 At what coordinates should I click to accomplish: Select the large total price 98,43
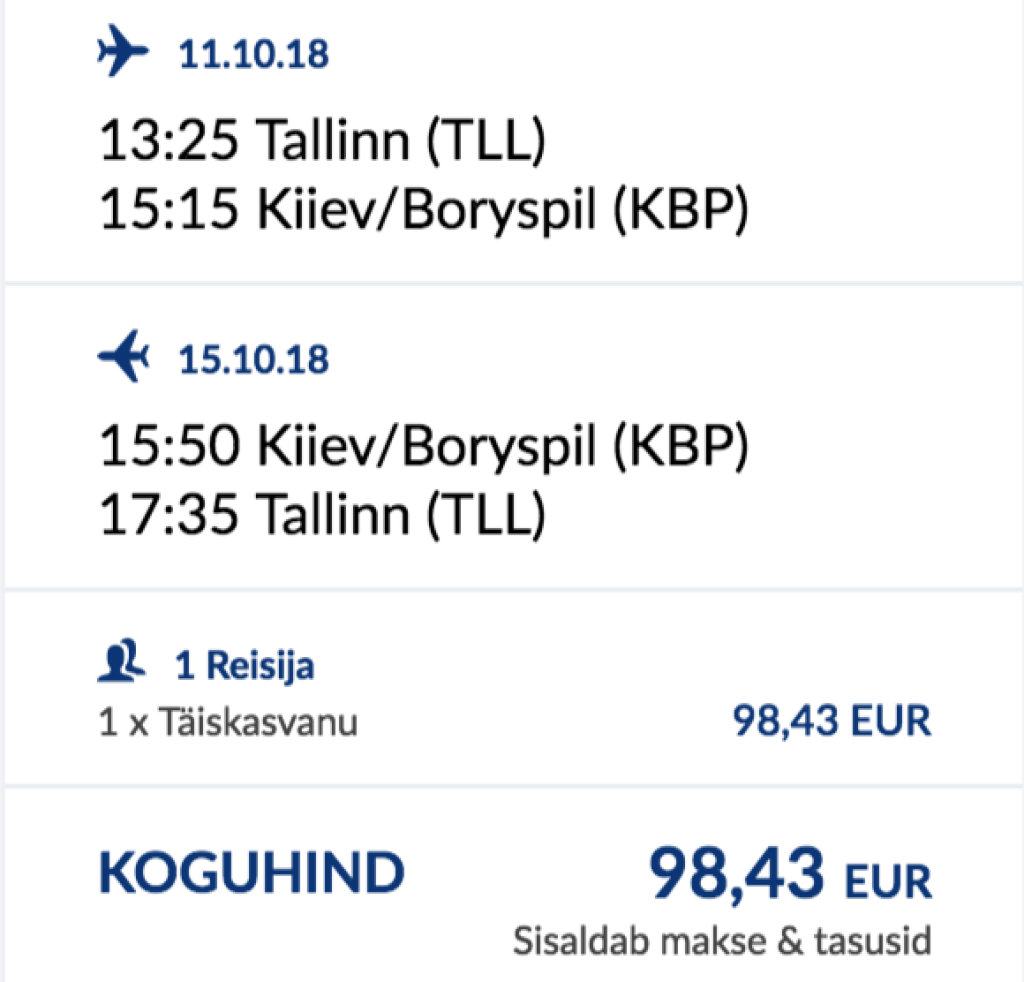[x=738, y=872]
